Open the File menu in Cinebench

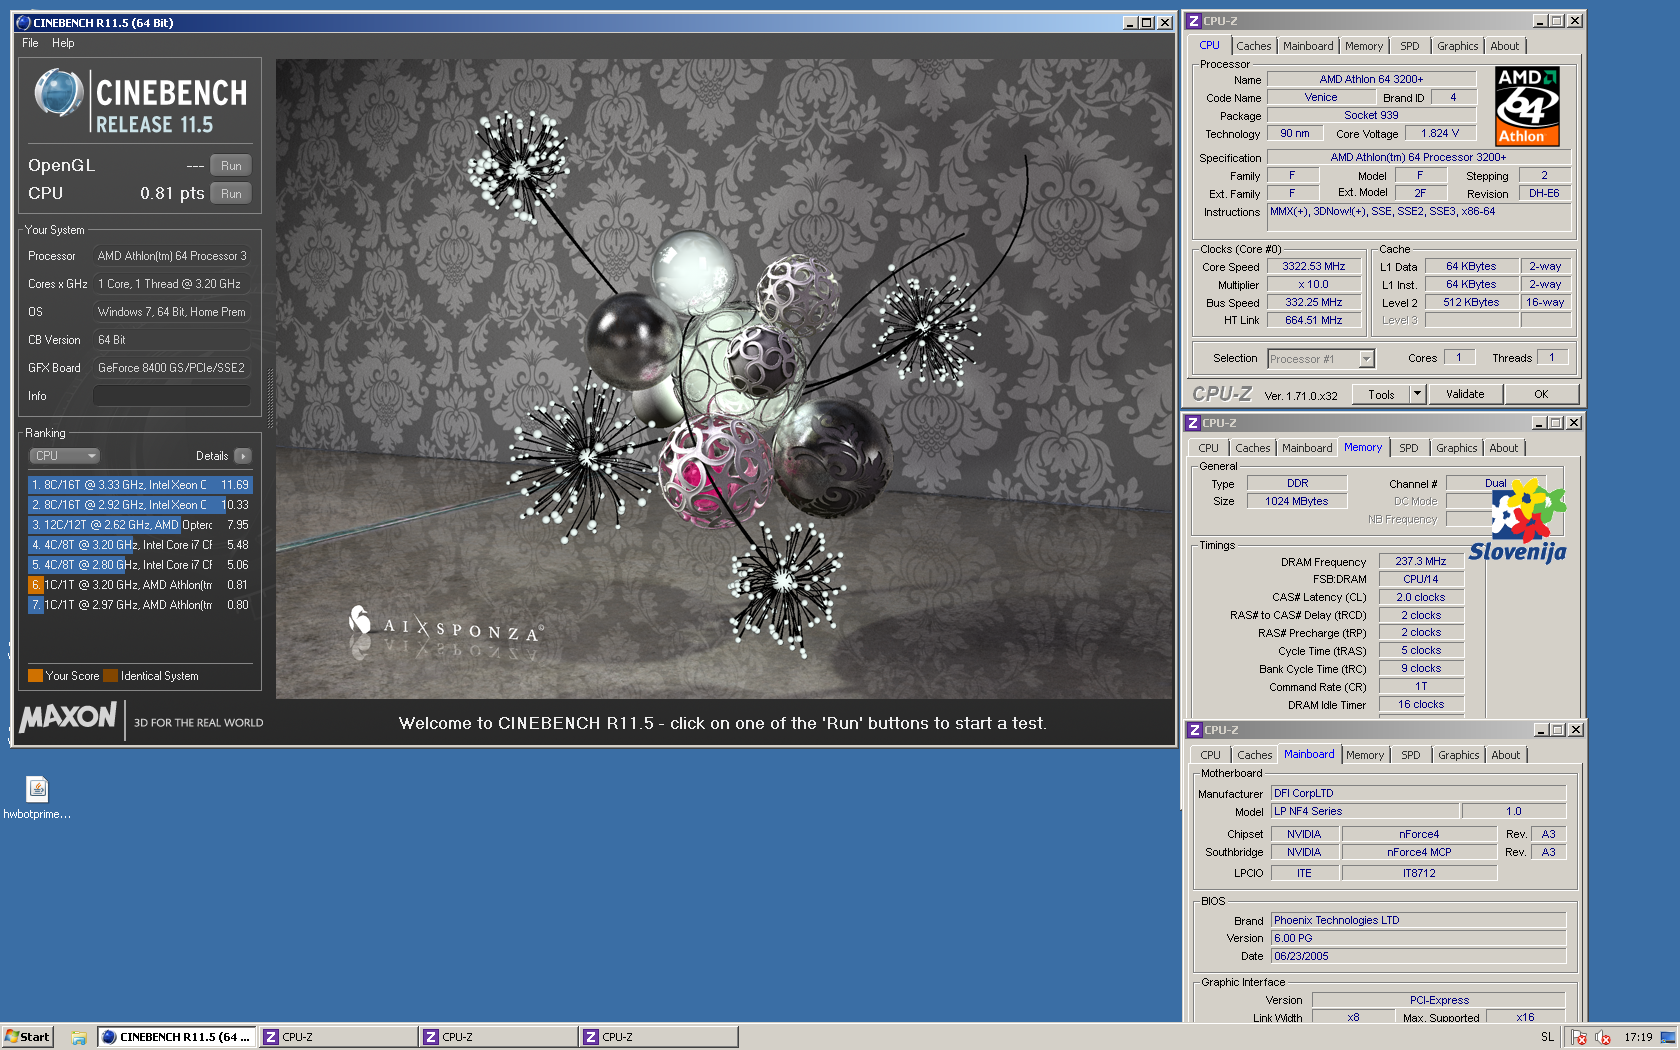pos(30,43)
